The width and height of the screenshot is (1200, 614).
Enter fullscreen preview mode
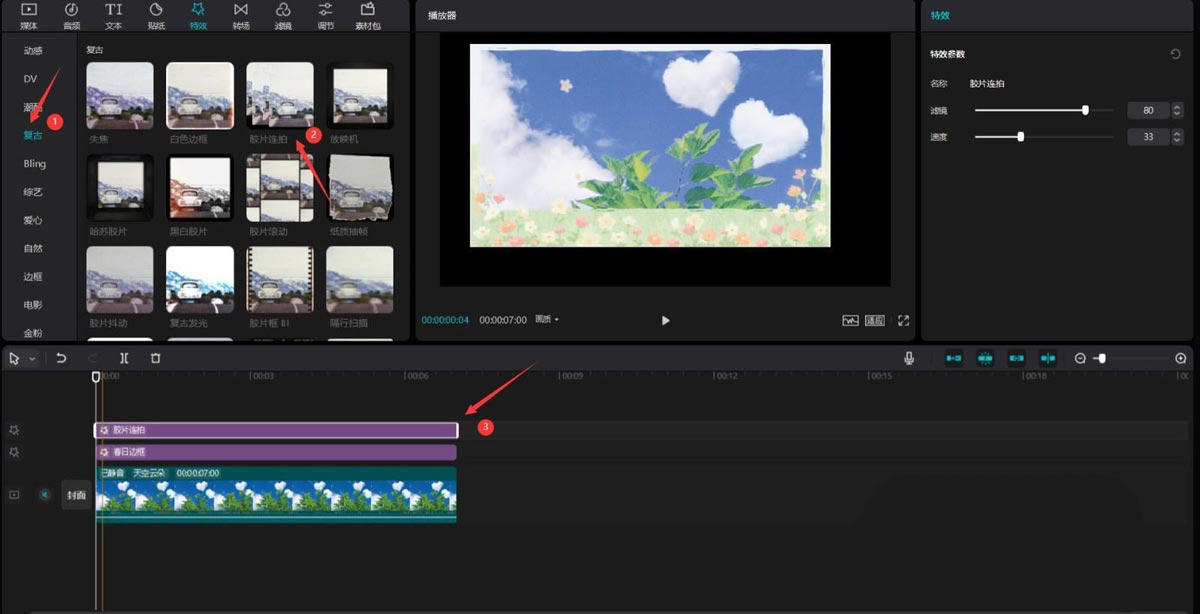pyautogui.click(x=903, y=320)
